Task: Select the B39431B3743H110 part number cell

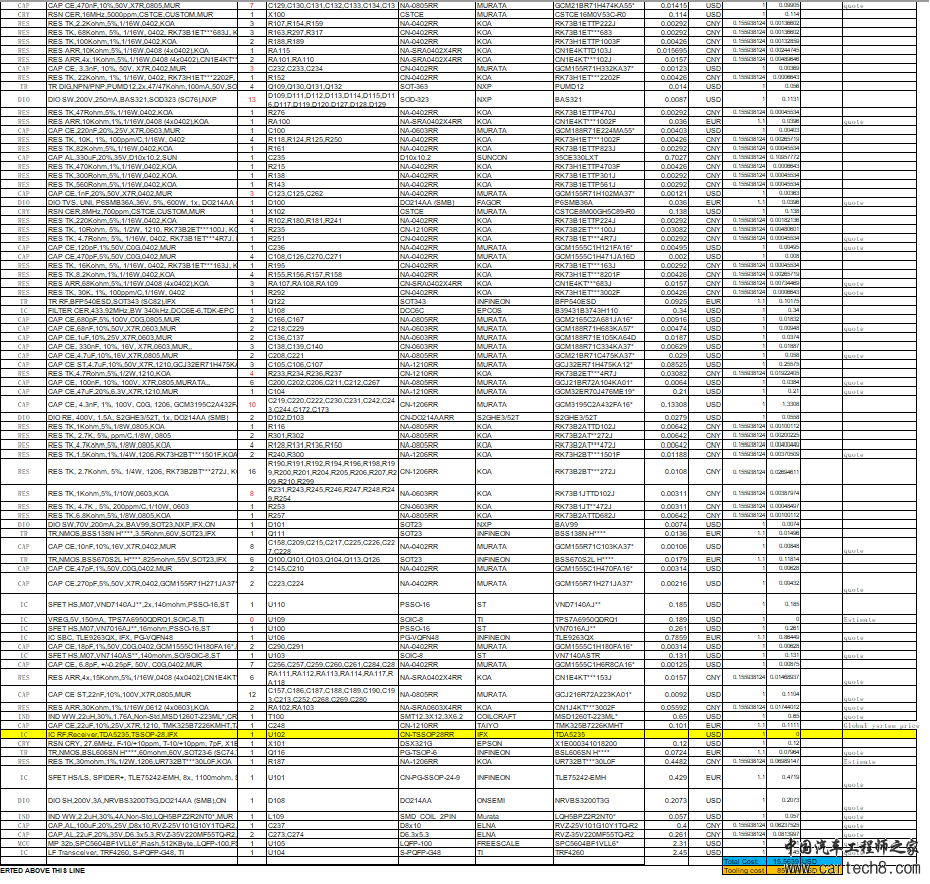Action: [x=598, y=310]
